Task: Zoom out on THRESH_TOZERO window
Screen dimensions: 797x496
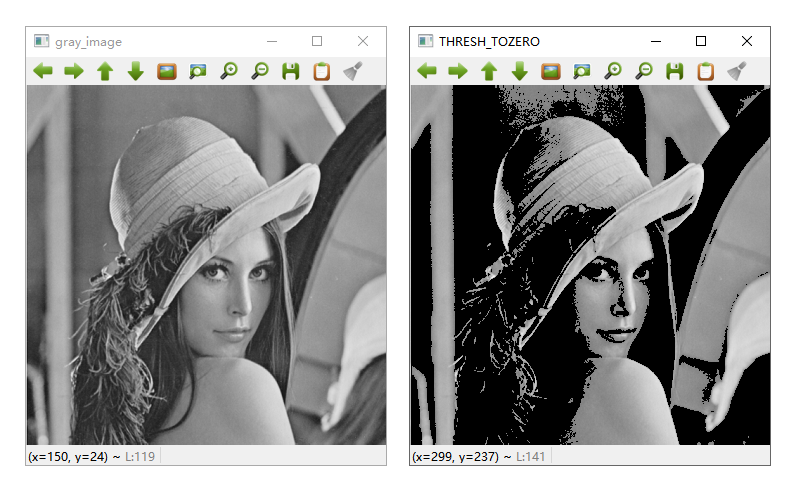Action: pyautogui.click(x=643, y=71)
